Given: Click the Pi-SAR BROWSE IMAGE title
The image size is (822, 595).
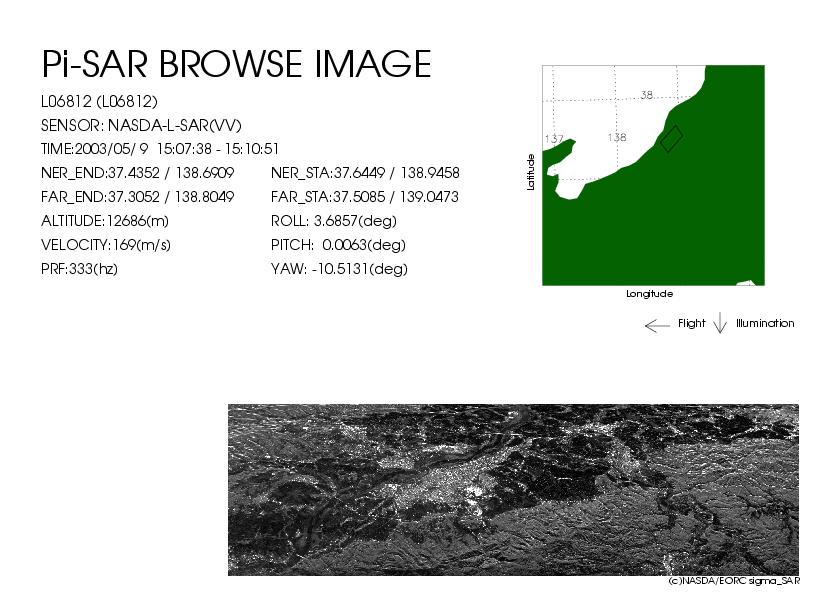Looking at the screenshot, I should [236, 63].
